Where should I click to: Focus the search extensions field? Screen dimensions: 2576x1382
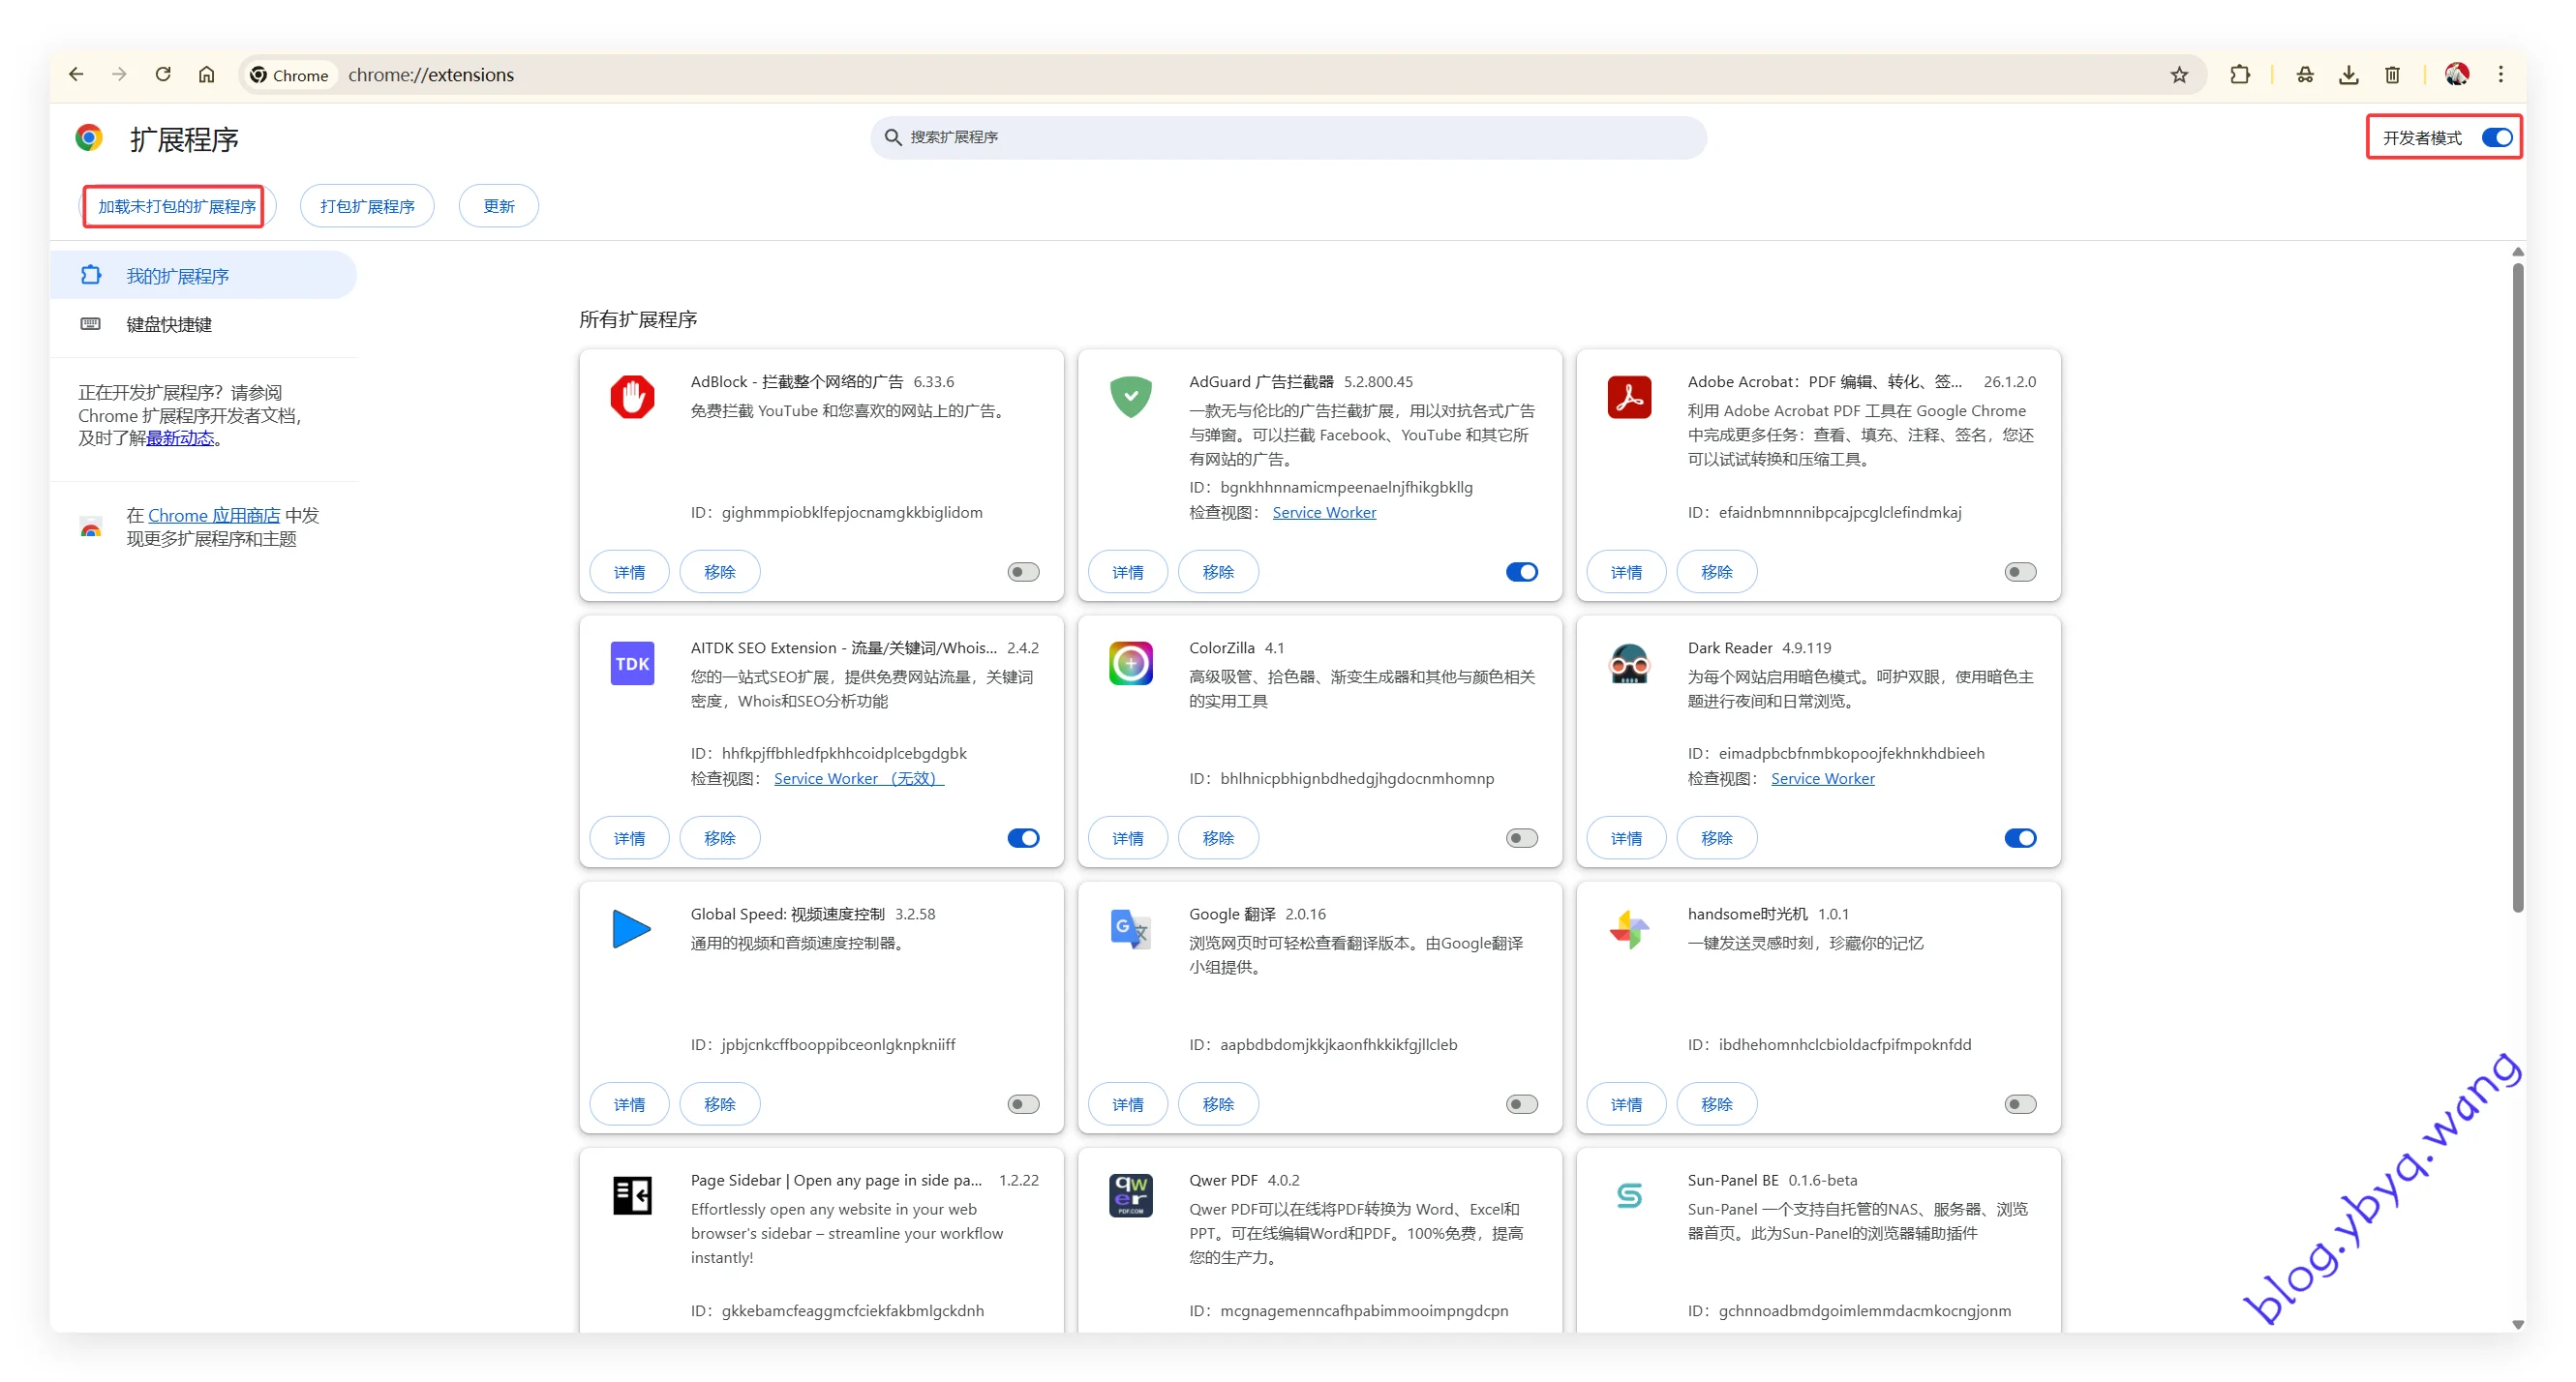(x=1288, y=137)
